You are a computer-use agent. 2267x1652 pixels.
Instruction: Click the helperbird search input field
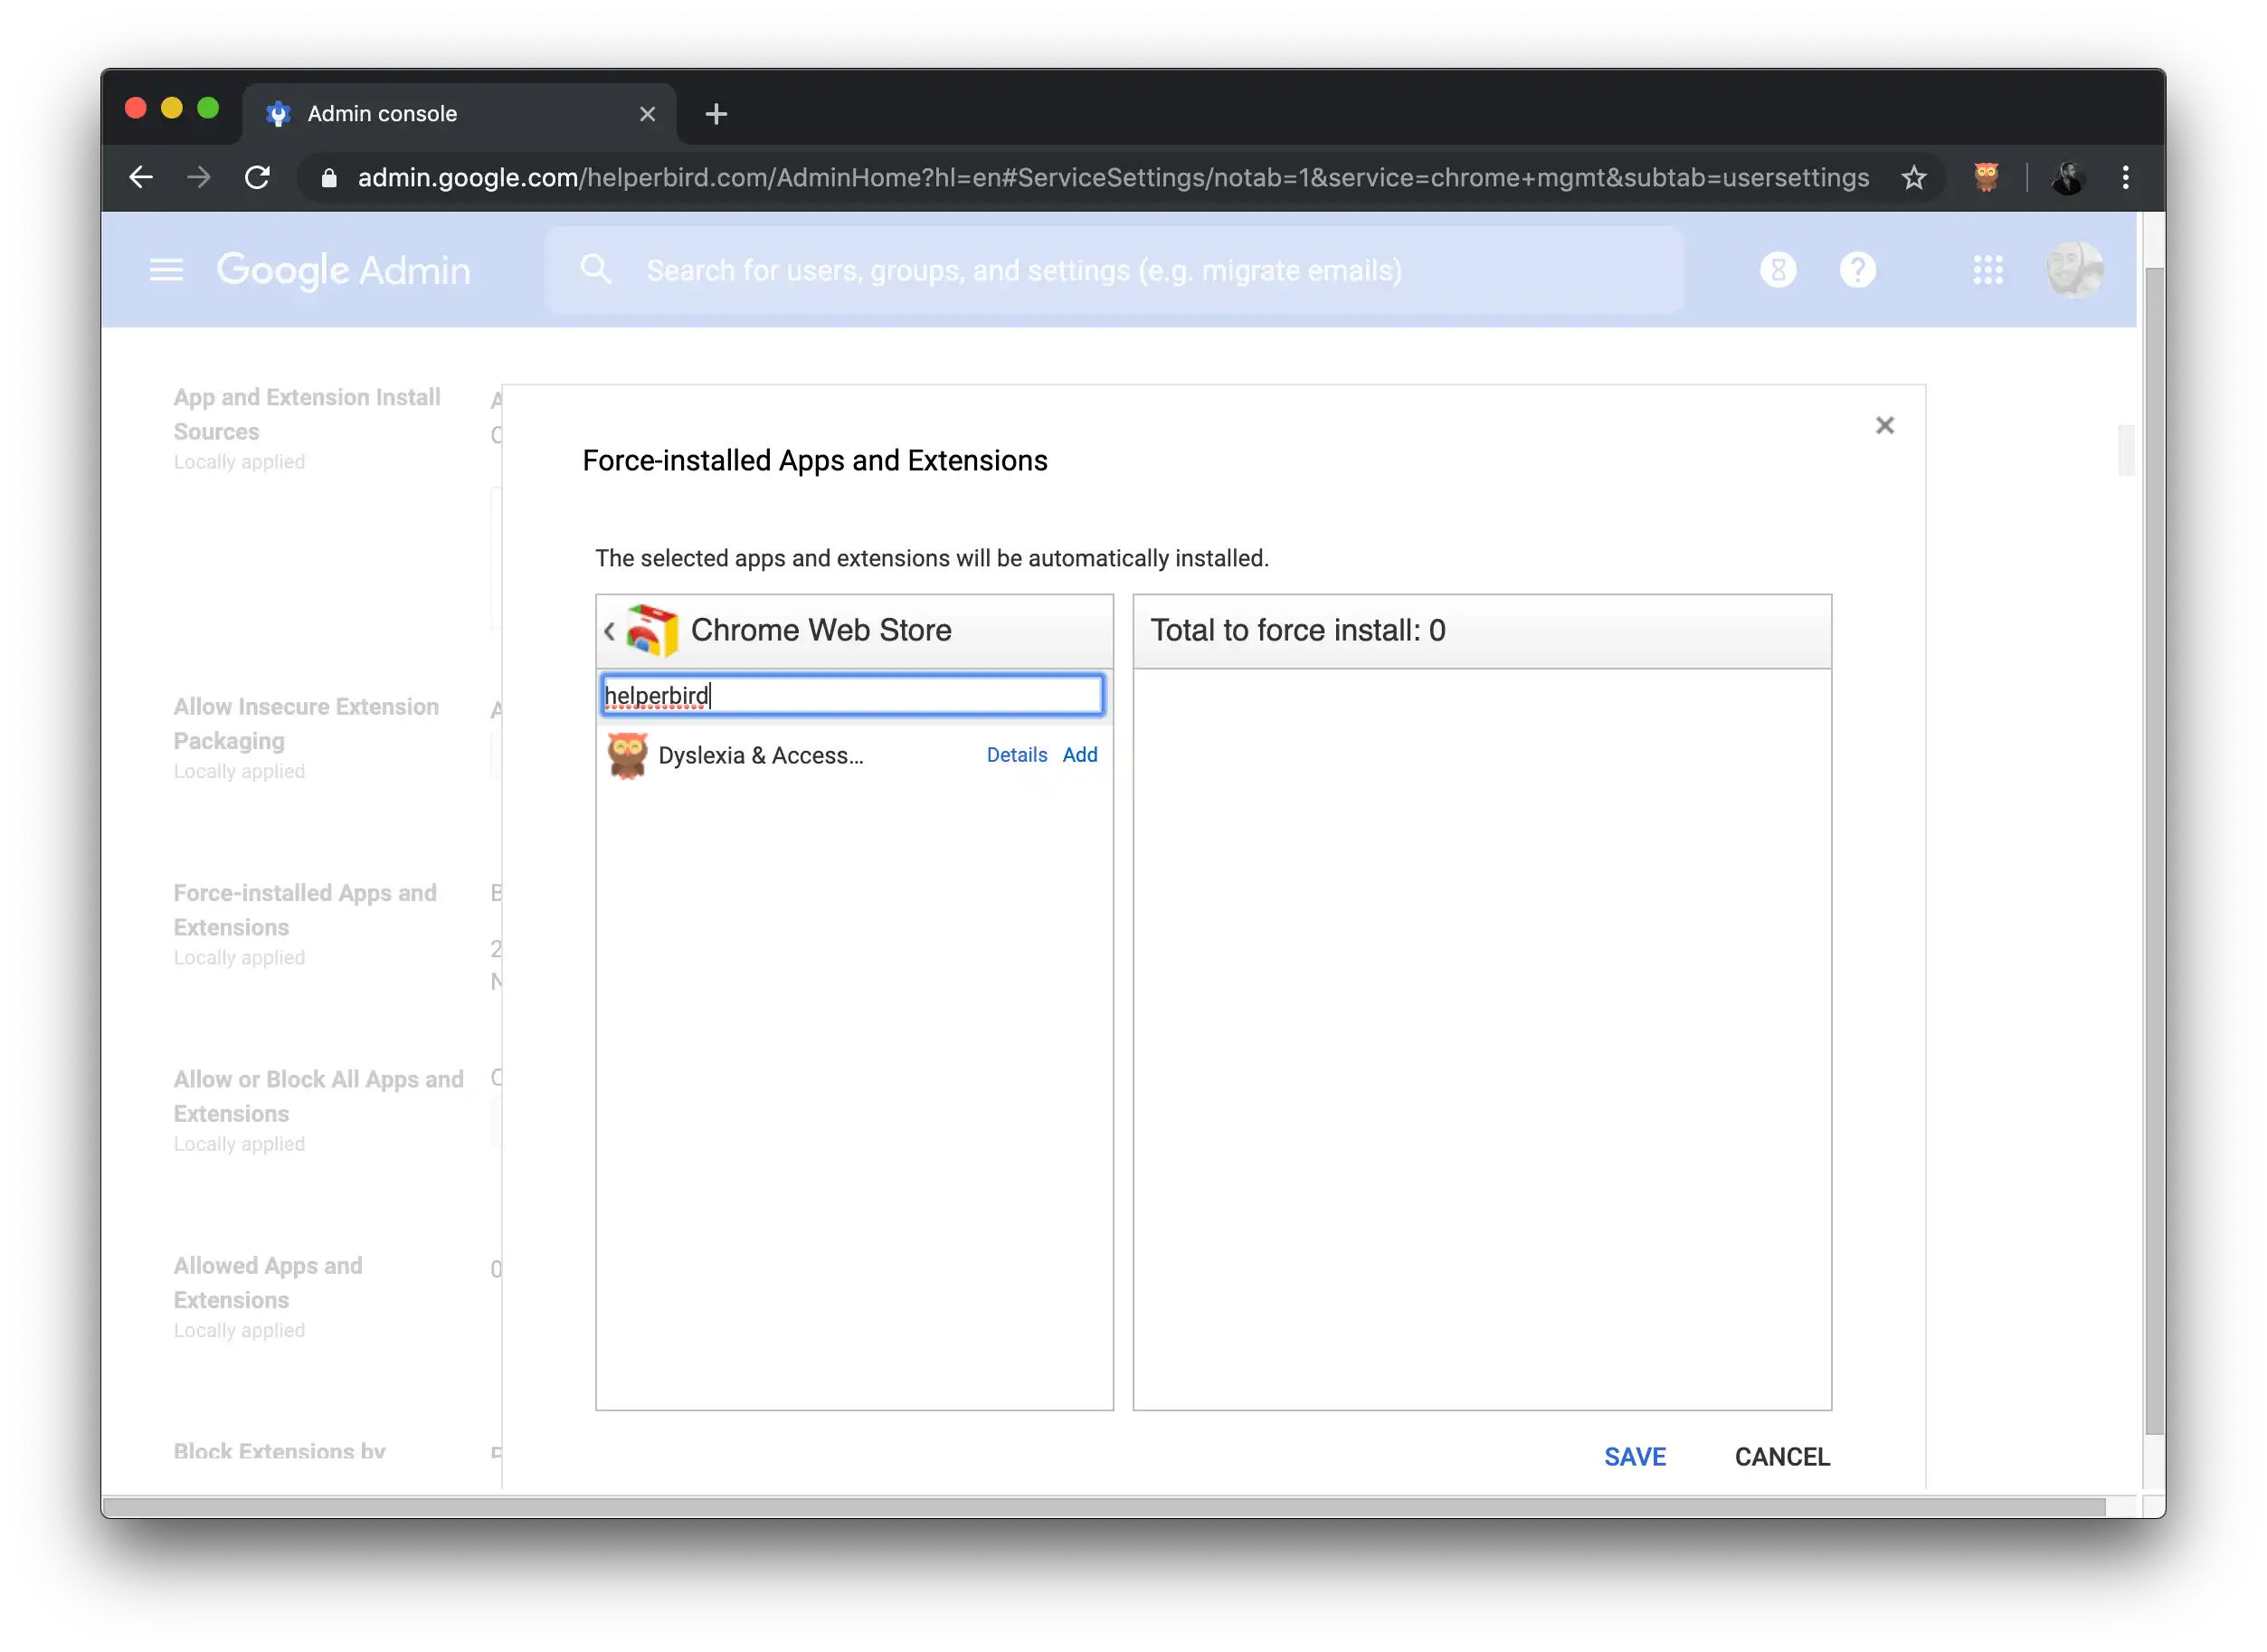(852, 693)
